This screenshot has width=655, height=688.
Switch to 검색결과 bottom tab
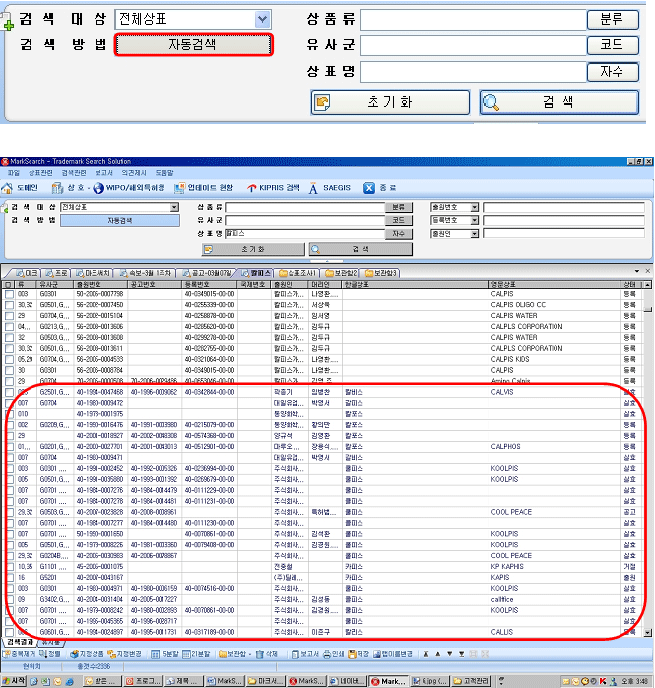(x=20, y=642)
